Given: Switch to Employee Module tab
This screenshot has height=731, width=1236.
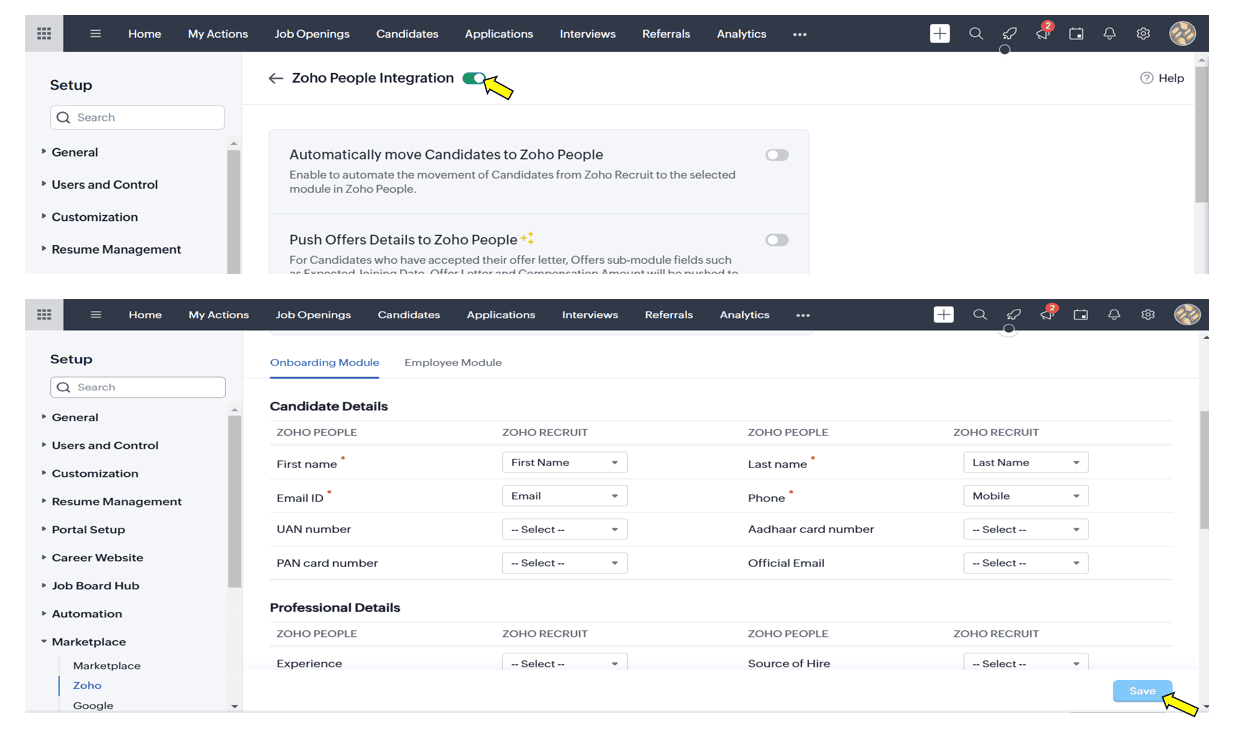Looking at the screenshot, I should point(453,362).
